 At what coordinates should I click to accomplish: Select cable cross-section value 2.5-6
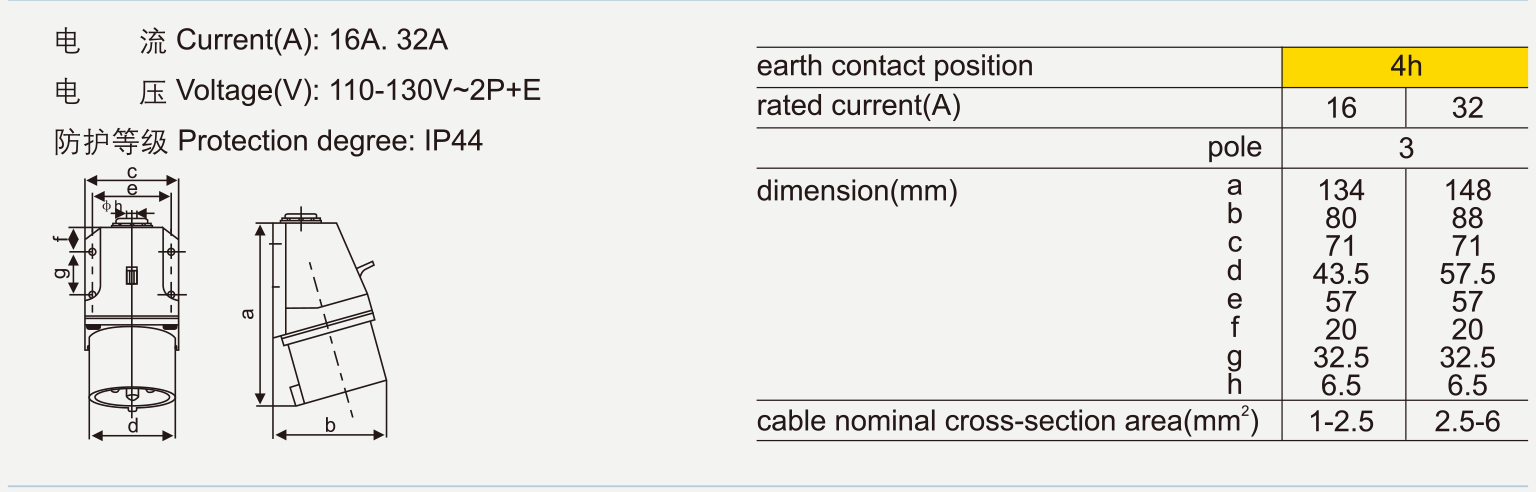pos(1467,422)
